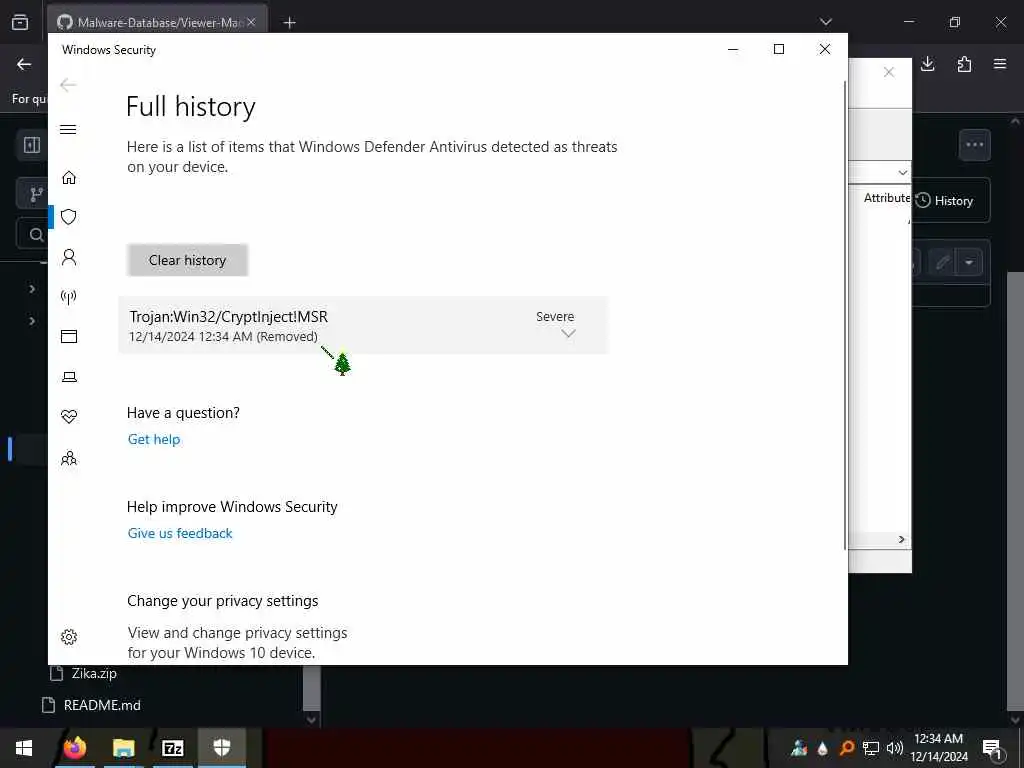Maximize the Windows Security window
Image resolution: width=1024 pixels, height=768 pixels.
click(x=778, y=50)
